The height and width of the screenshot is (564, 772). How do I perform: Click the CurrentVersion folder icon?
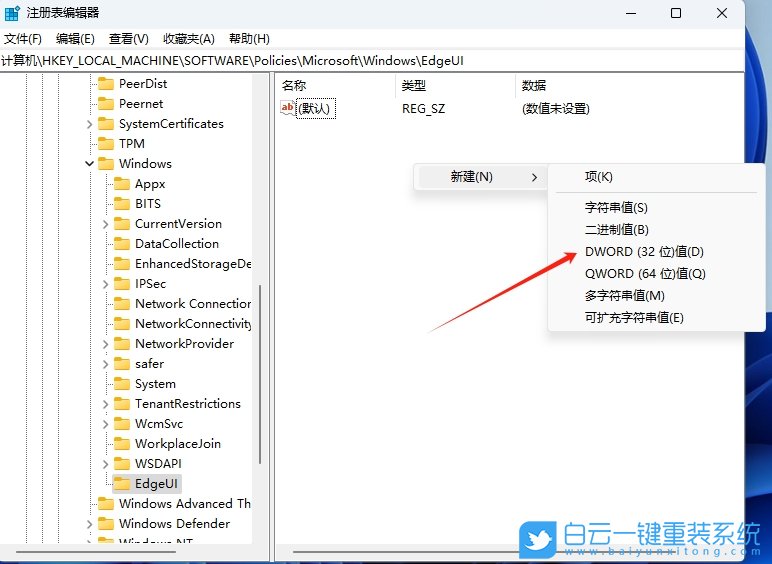click(122, 224)
